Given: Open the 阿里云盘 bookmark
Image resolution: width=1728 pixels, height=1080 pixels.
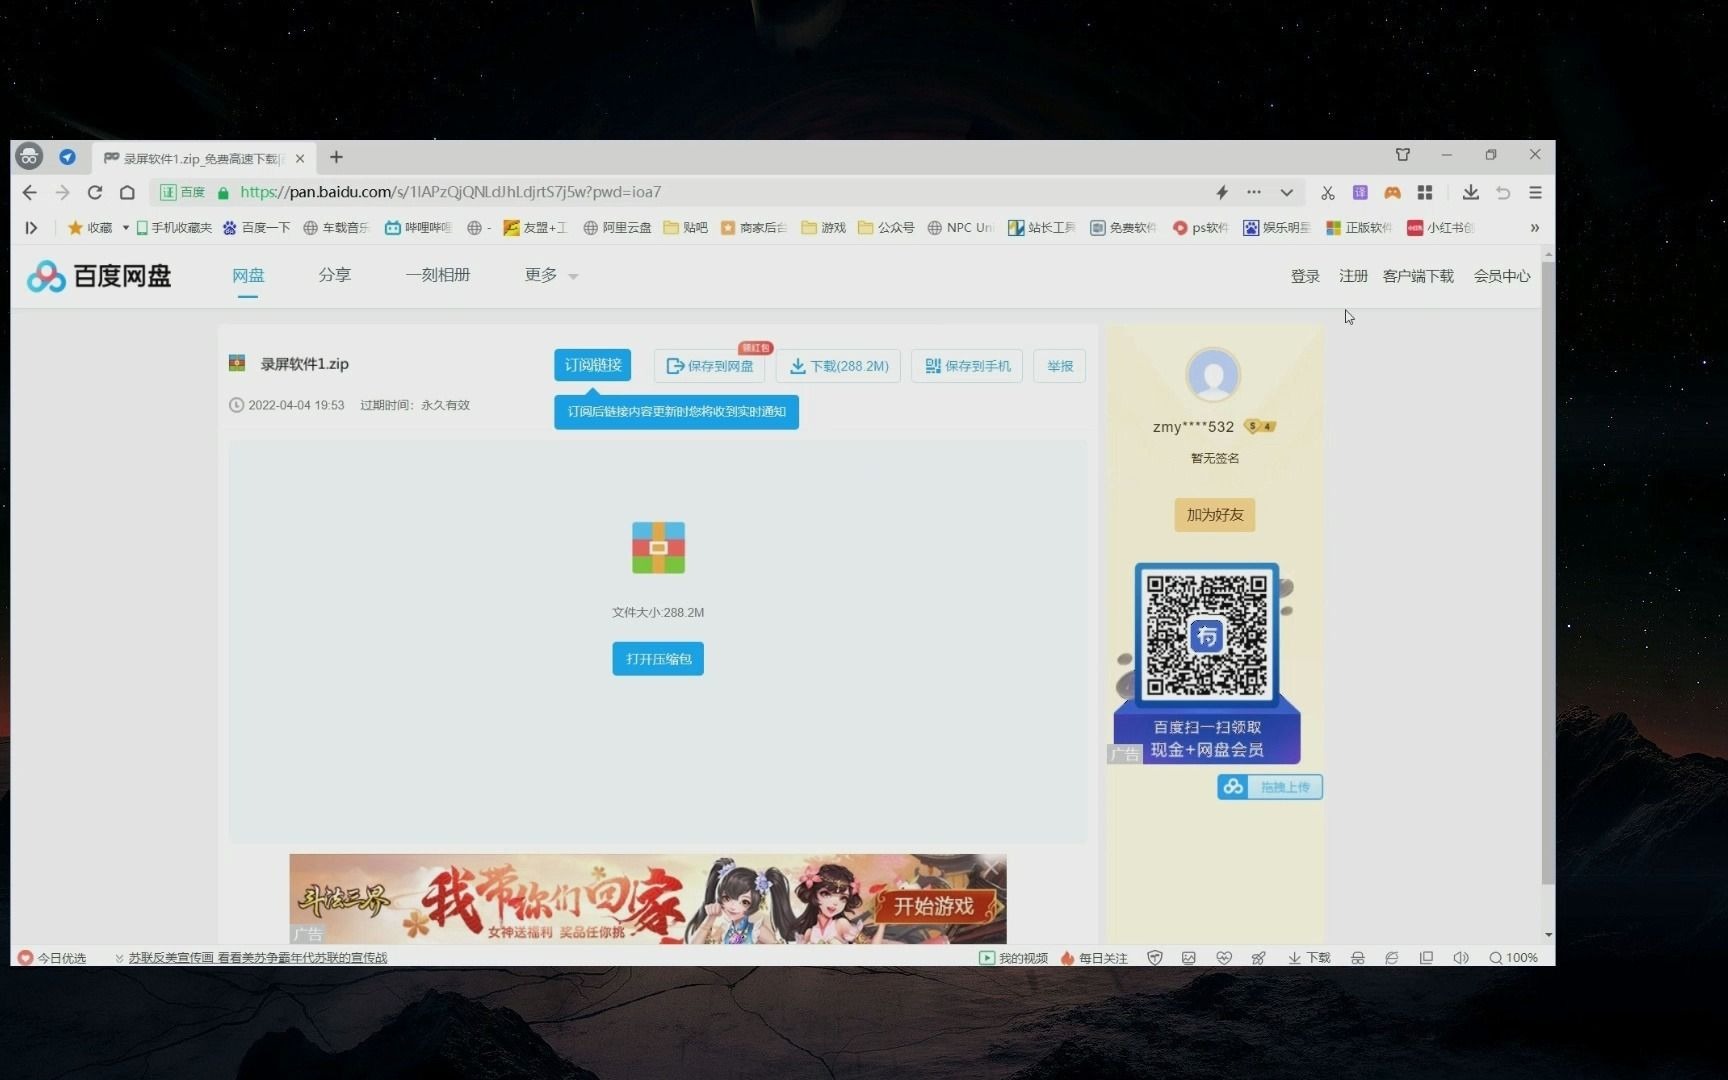Looking at the screenshot, I should coord(617,228).
